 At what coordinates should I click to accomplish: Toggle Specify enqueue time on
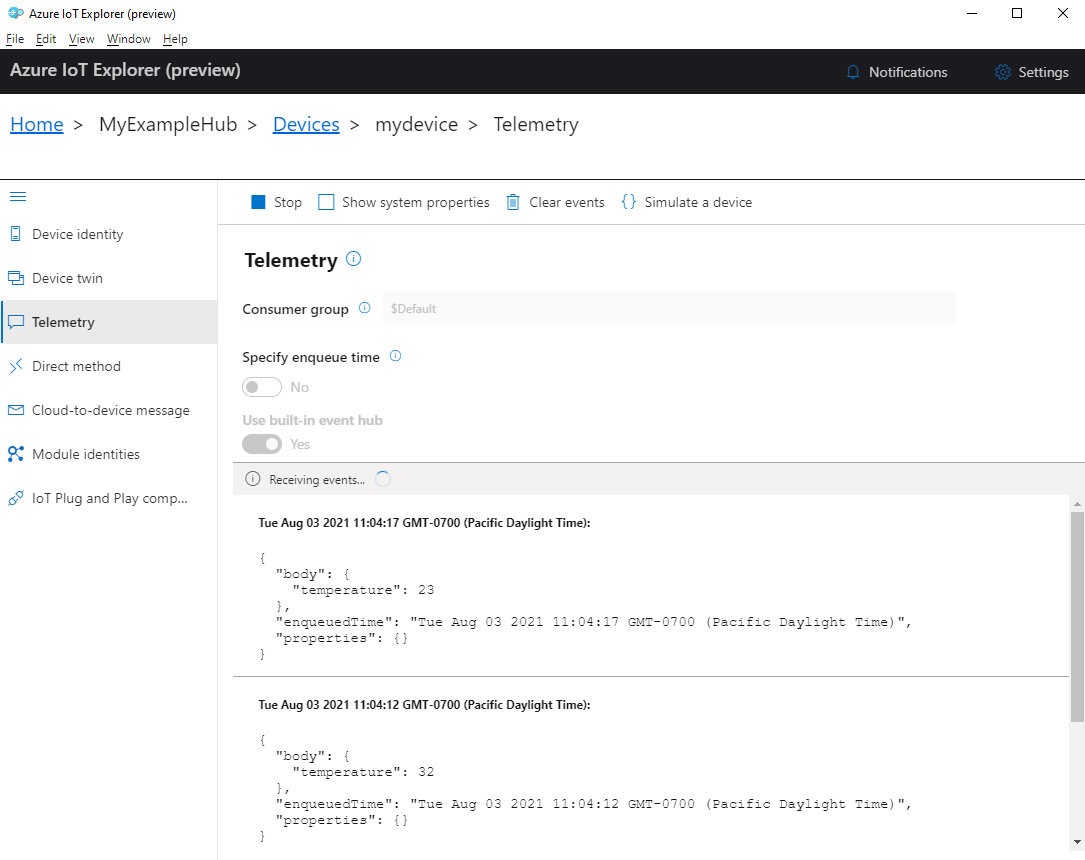tap(261, 387)
